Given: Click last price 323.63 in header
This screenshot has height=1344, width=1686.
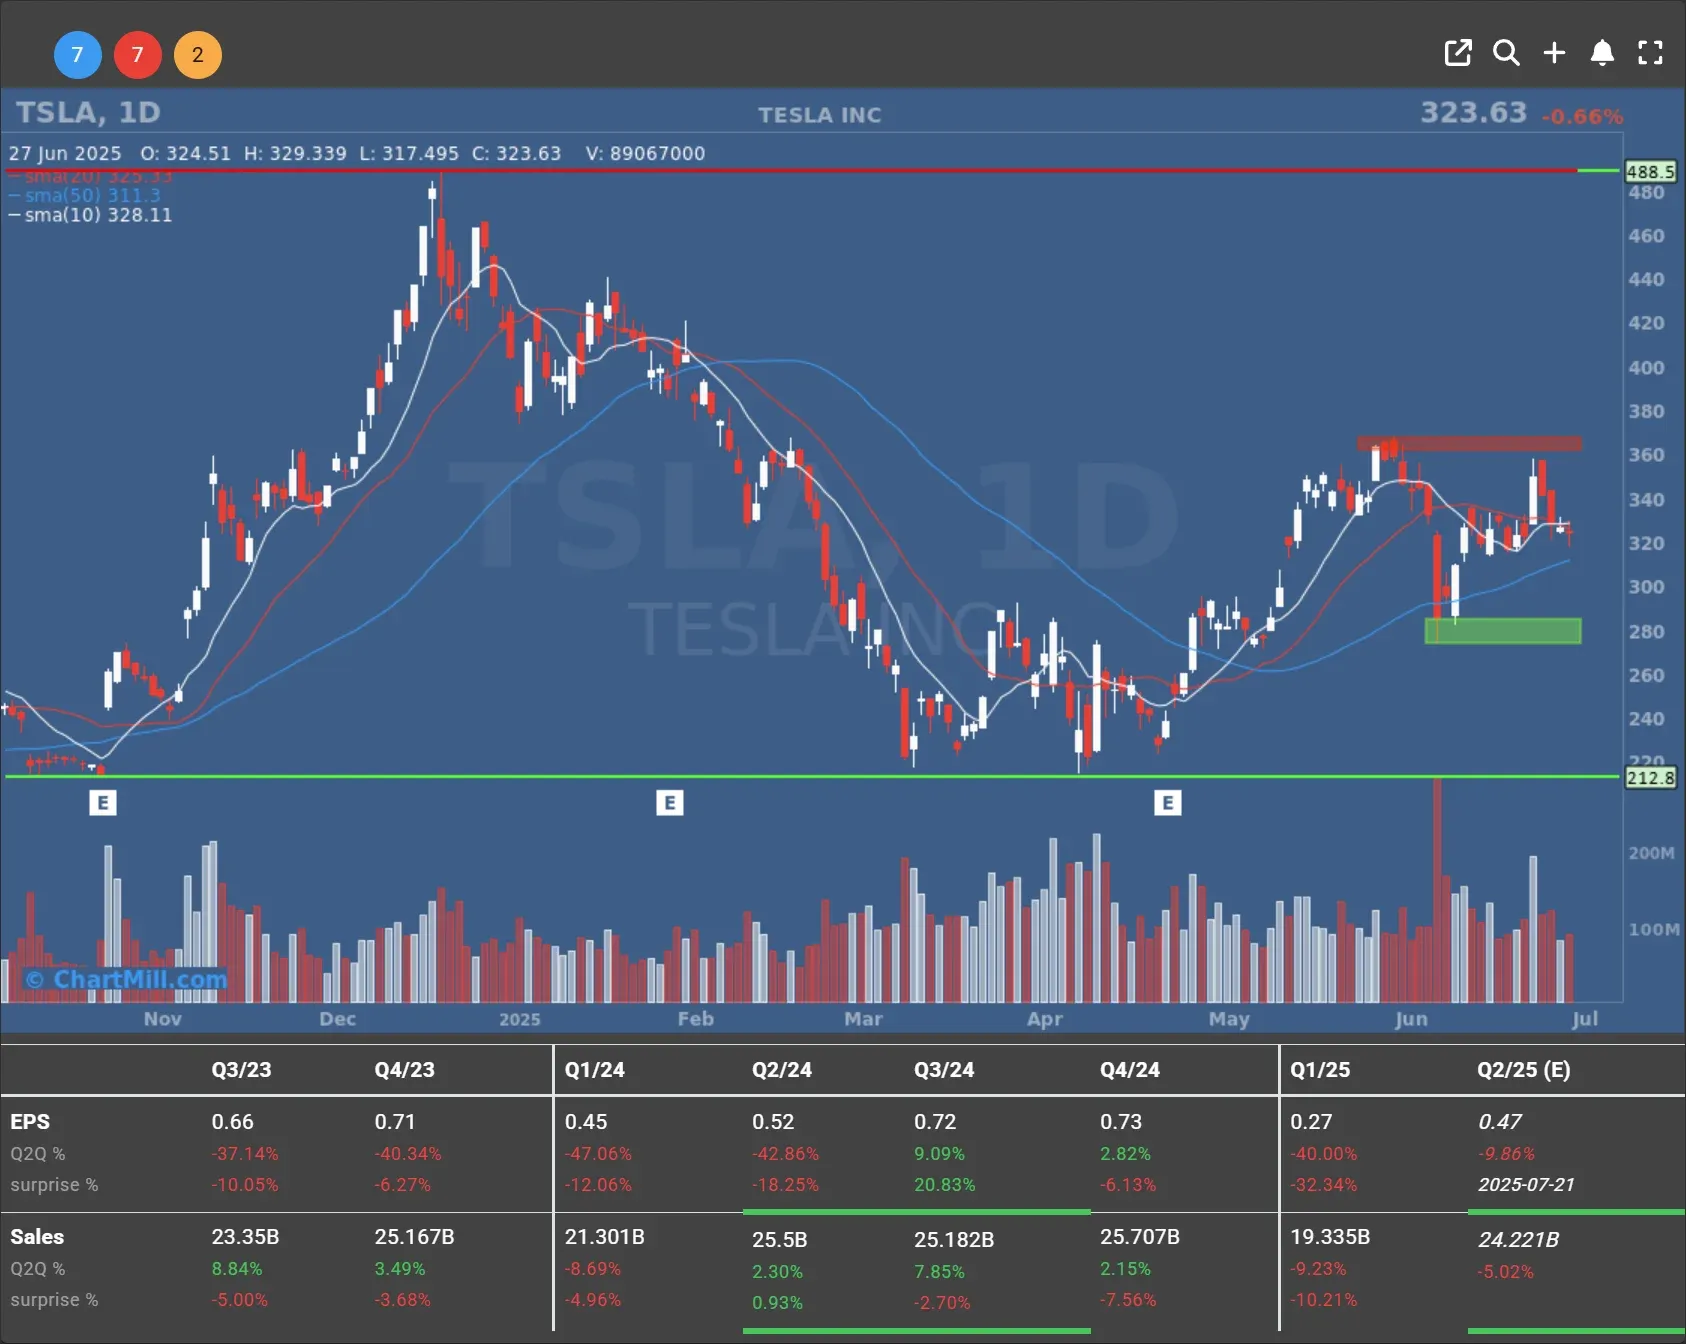Looking at the screenshot, I should click(x=1474, y=112).
